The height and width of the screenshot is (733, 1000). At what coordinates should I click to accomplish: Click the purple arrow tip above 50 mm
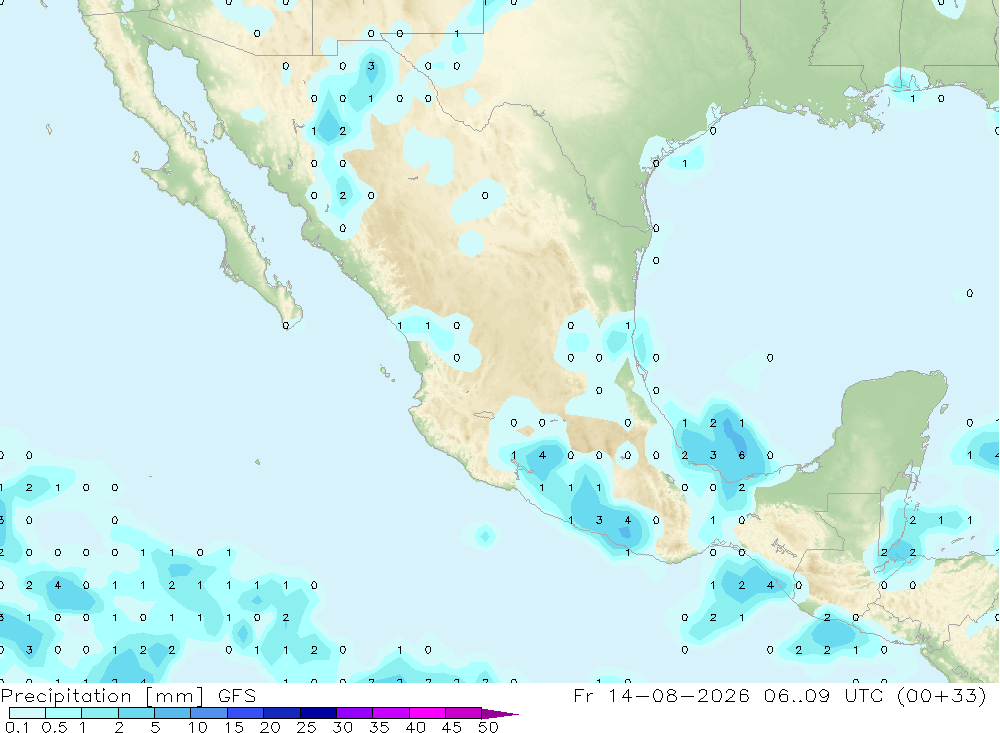[499, 713]
